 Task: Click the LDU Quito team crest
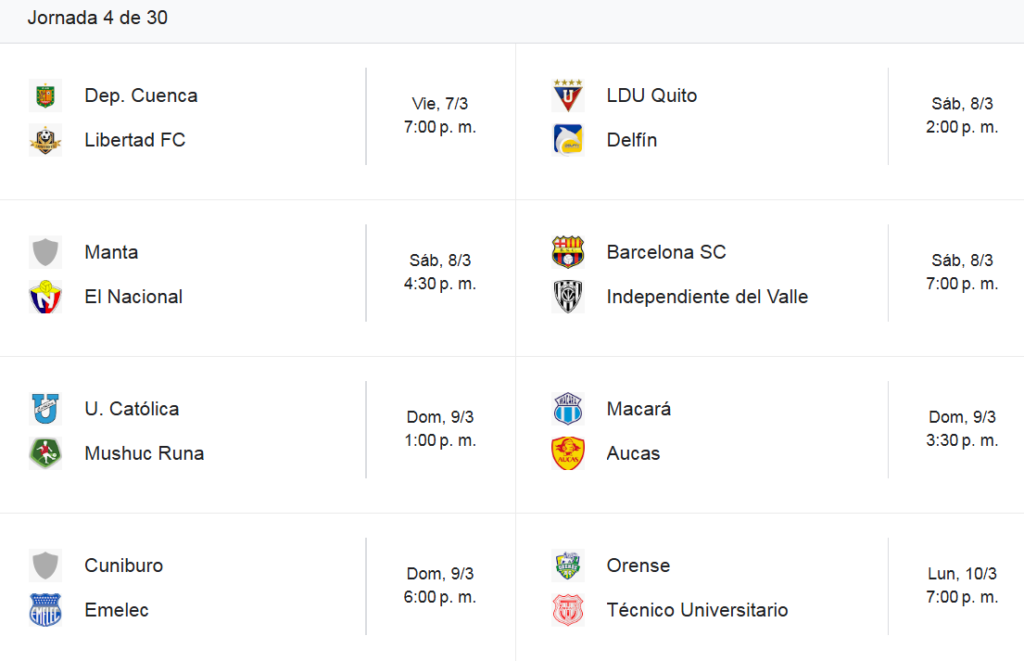click(x=568, y=96)
